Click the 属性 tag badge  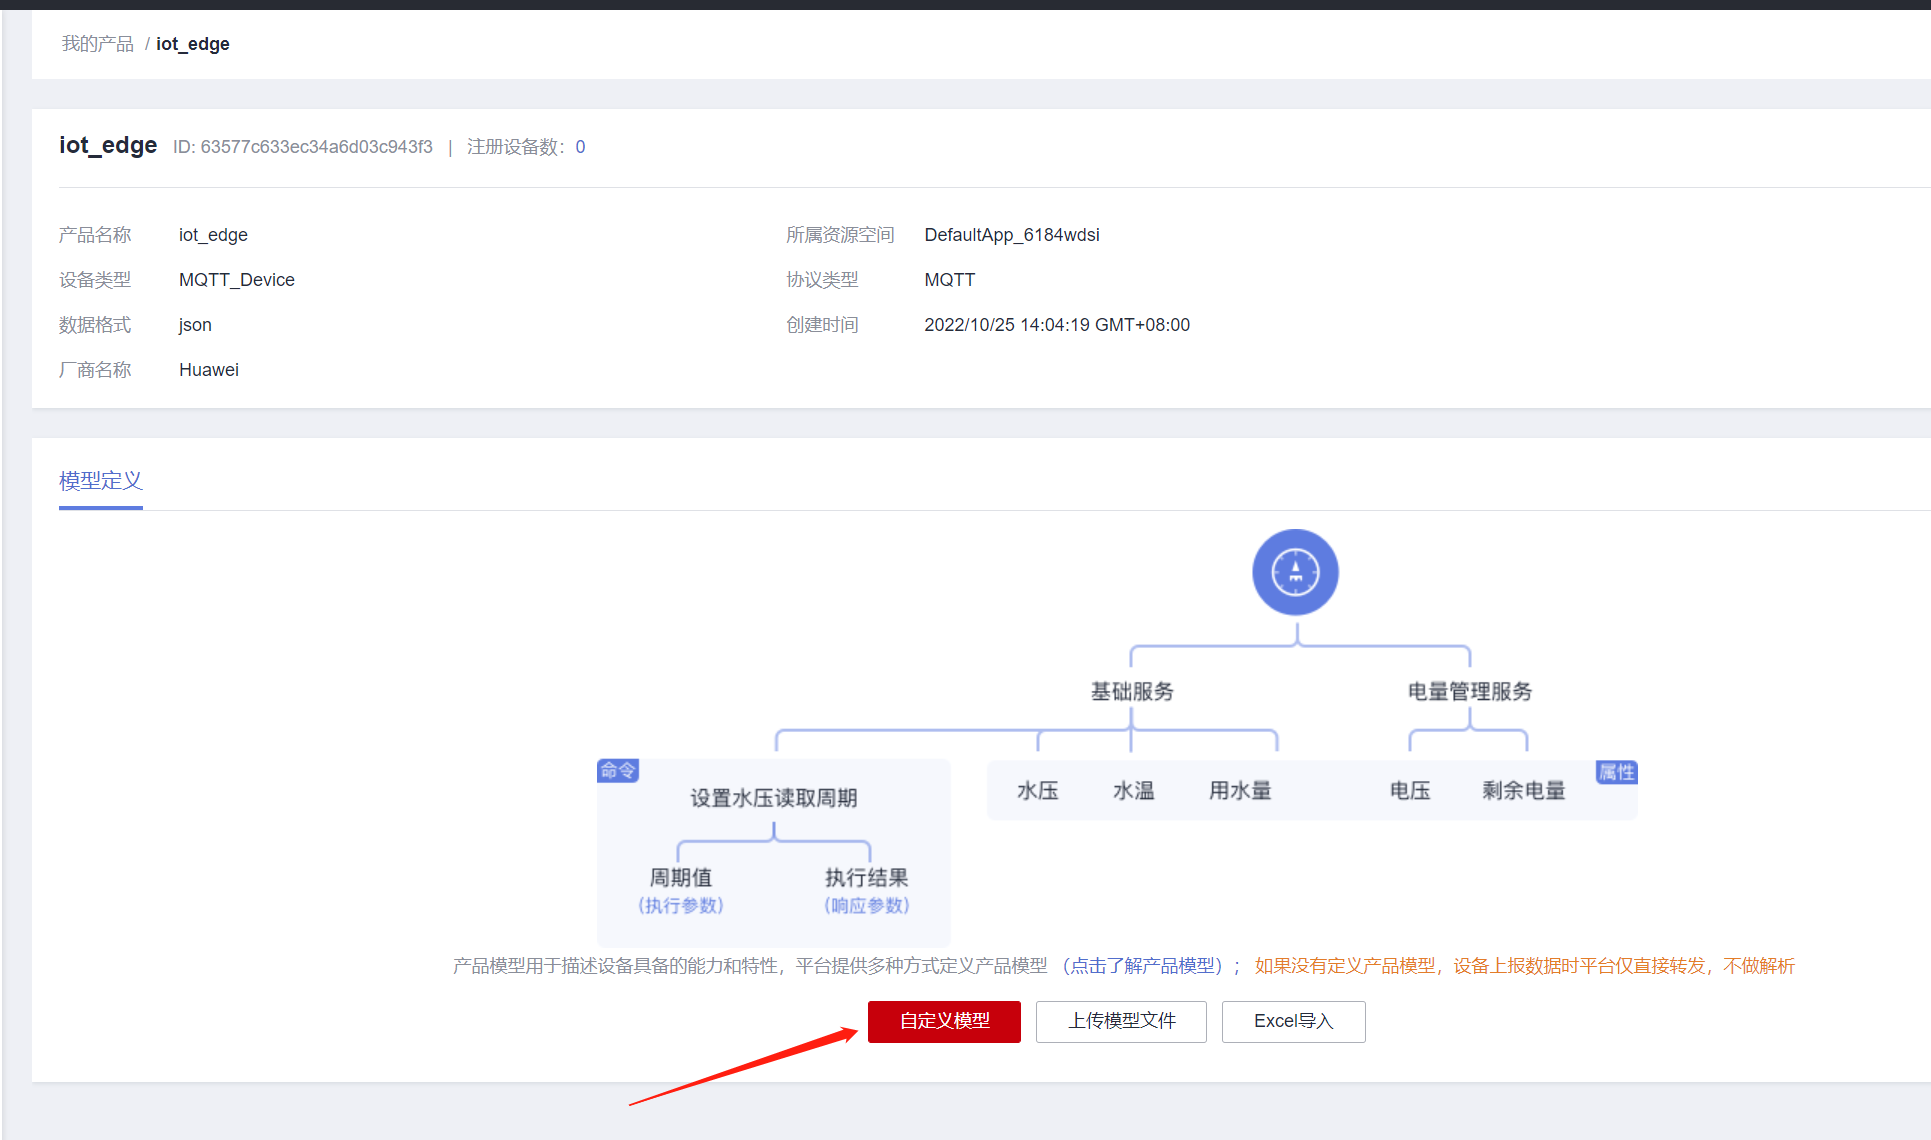(1616, 772)
